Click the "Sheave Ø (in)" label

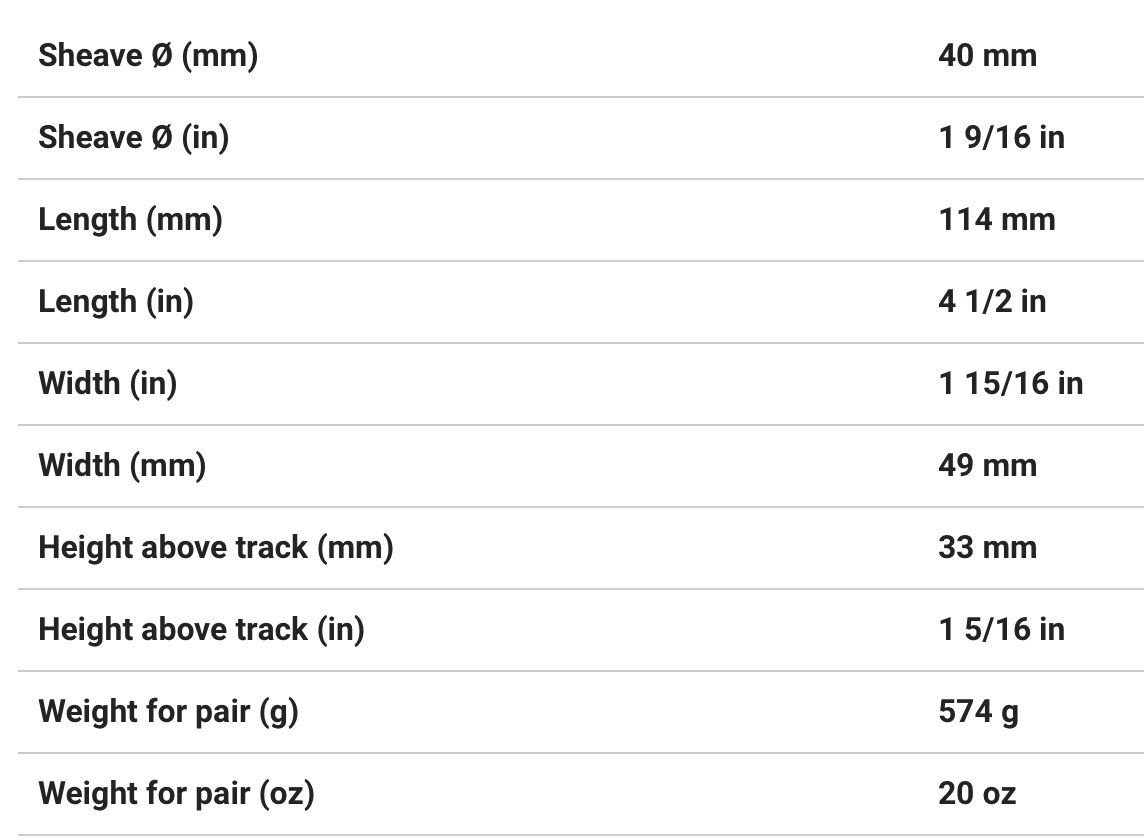coord(133,138)
